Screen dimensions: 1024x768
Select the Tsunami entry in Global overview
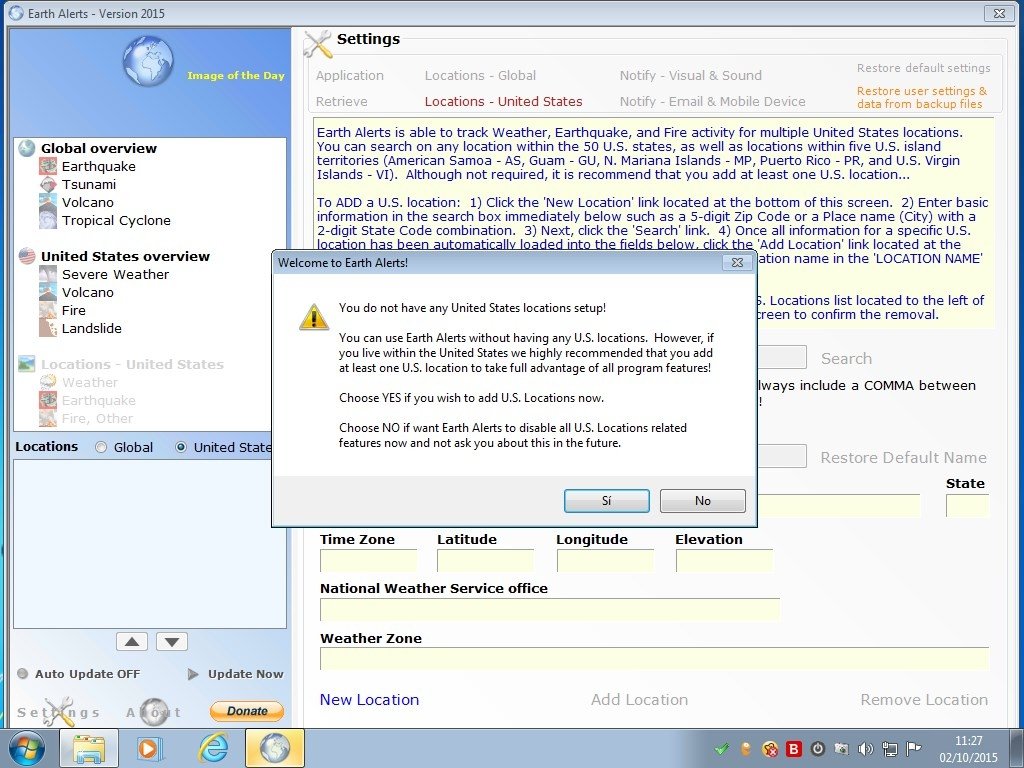pyautogui.click(x=89, y=185)
